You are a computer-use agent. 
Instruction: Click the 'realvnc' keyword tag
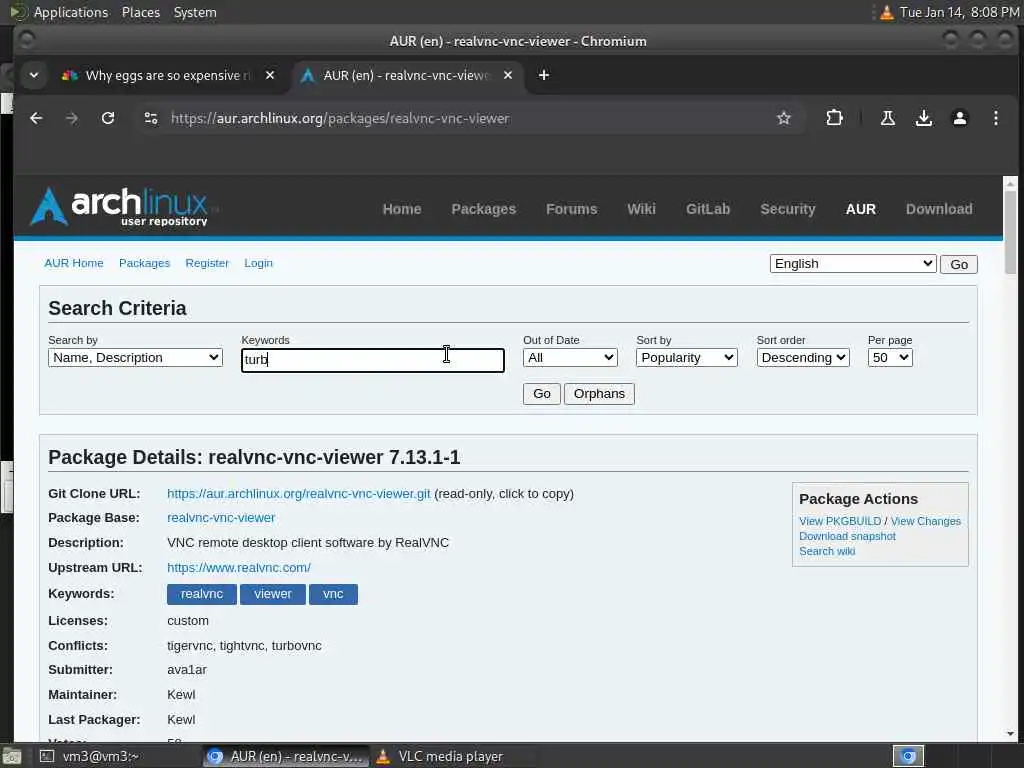point(202,594)
